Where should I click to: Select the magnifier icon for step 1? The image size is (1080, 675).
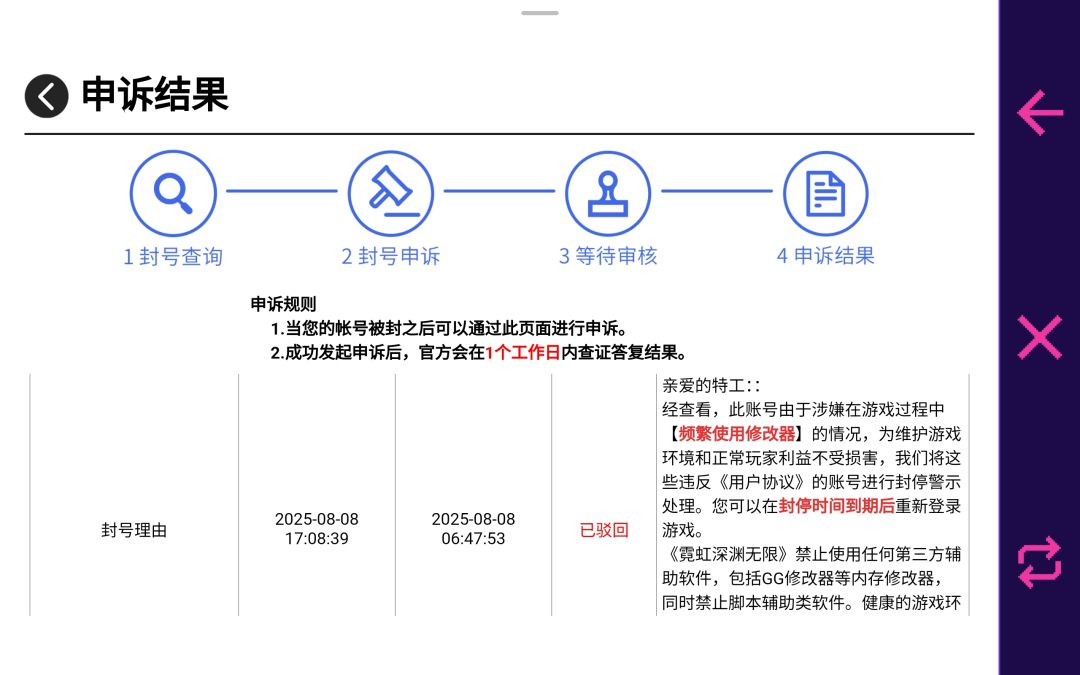click(x=173, y=194)
